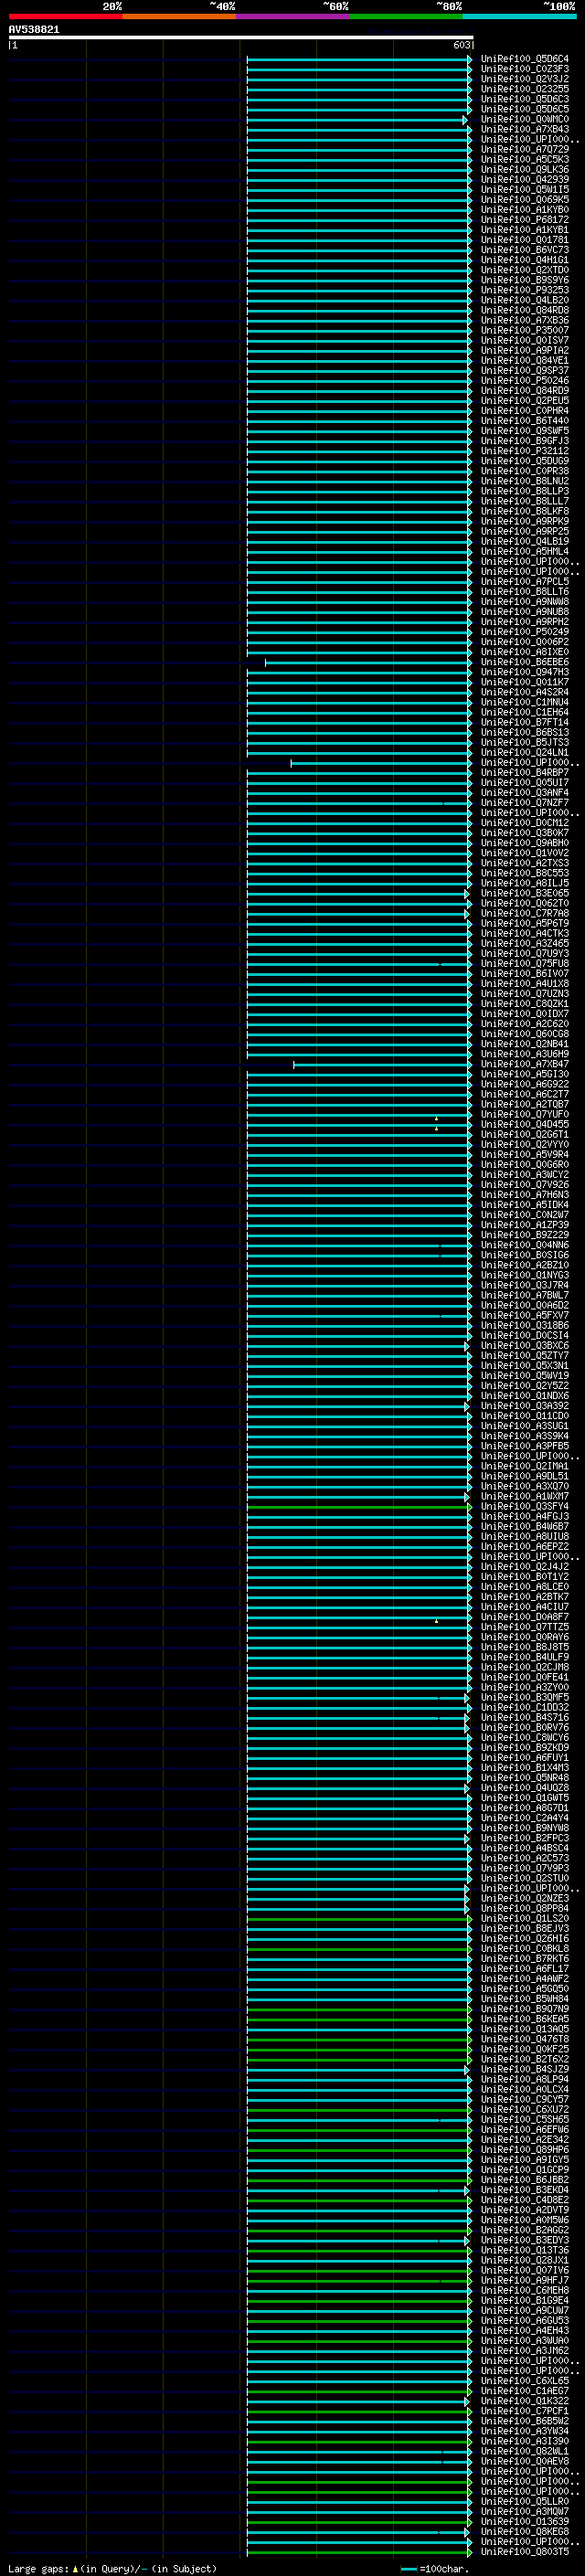This screenshot has height=2576, width=585.
Task: Click label UniRef100_Q42939
Action: coord(524,179)
